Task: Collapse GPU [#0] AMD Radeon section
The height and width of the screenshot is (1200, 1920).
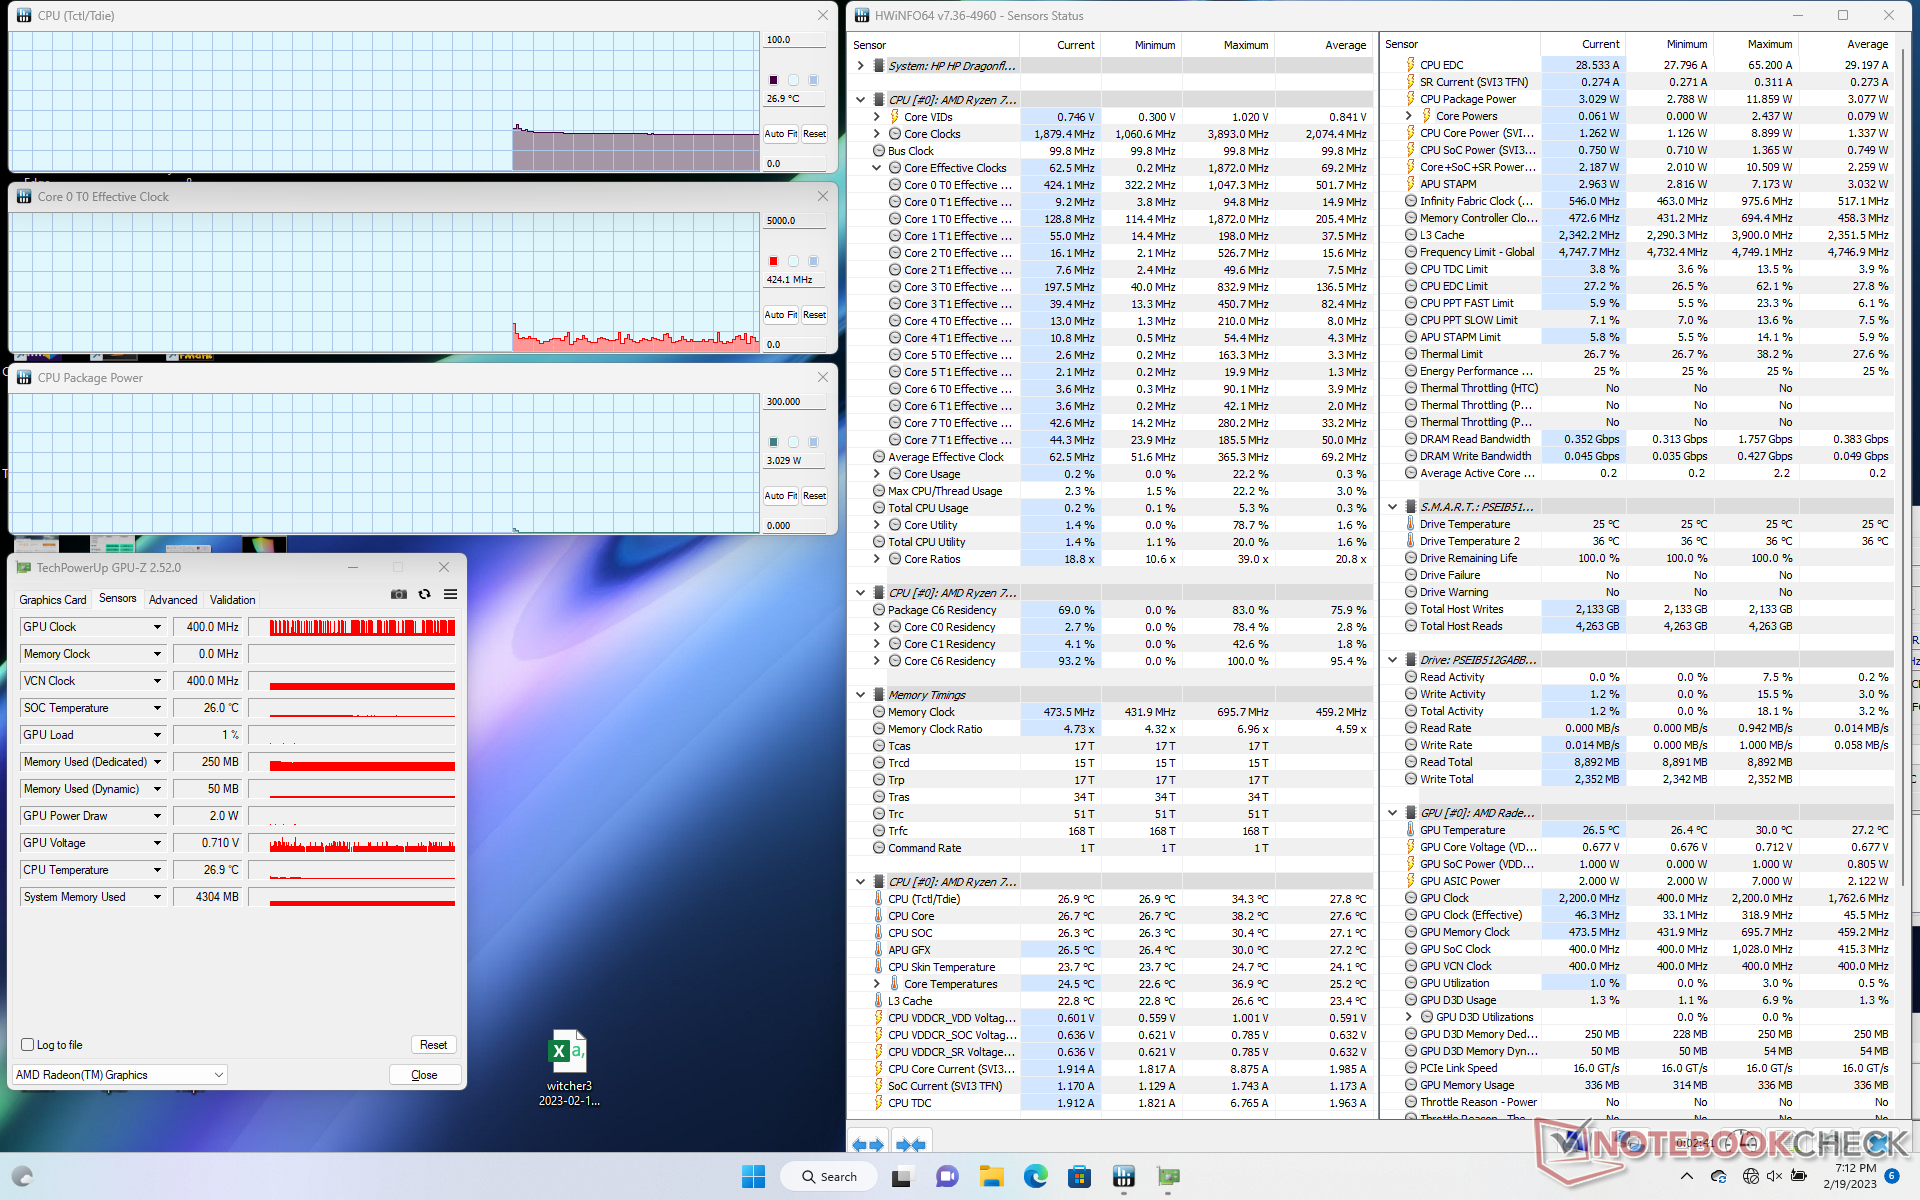Action: pyautogui.click(x=1392, y=813)
